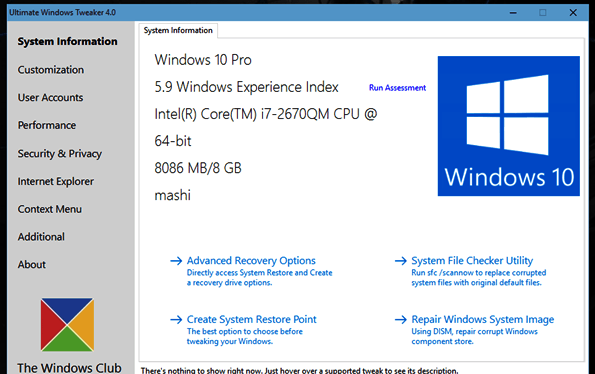Viewport: 595px width, 374px height.
Task: Maximize the Ultimate Windows Tweaker window
Action: [x=543, y=13]
